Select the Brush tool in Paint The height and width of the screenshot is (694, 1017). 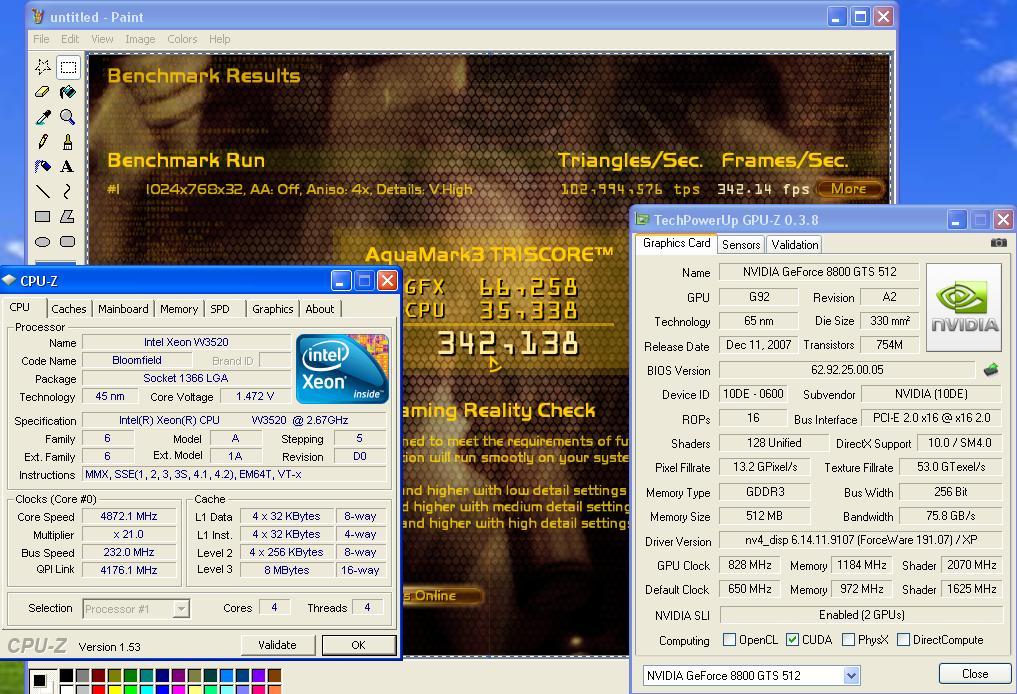(x=67, y=141)
